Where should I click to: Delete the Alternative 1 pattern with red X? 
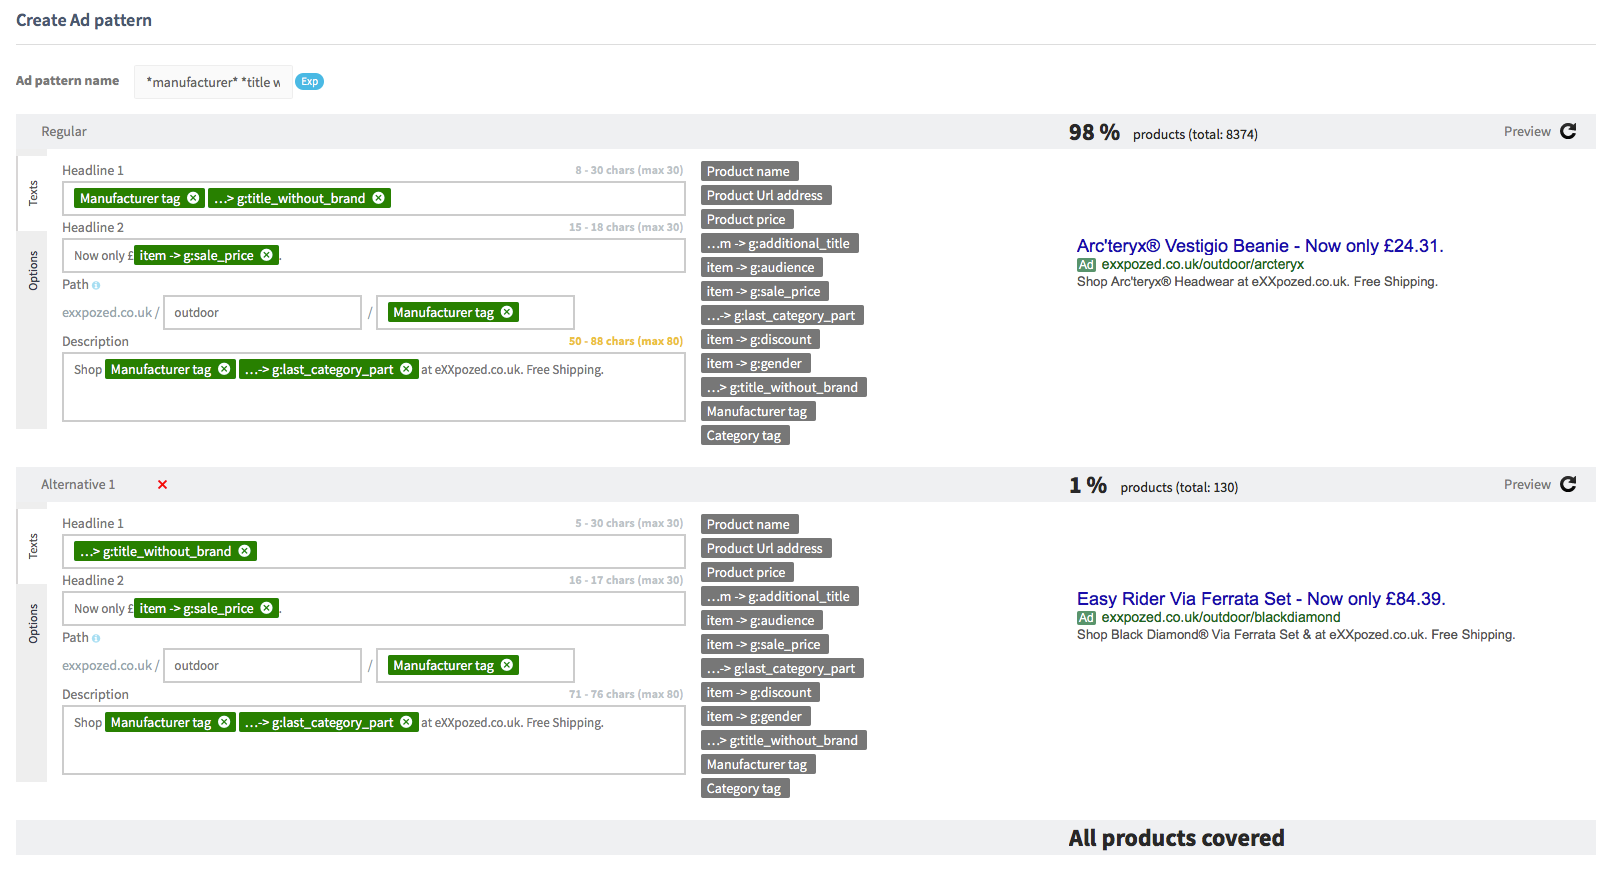pyautogui.click(x=162, y=485)
